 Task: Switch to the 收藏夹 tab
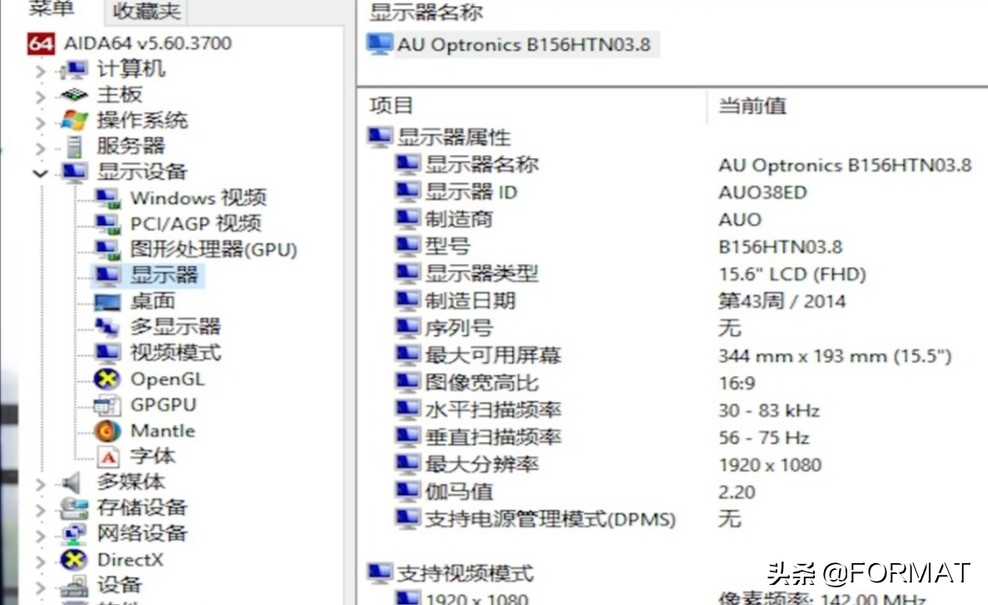point(147,12)
